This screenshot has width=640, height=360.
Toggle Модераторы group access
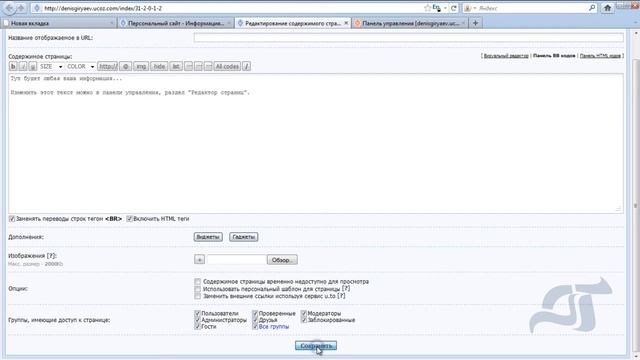304,313
